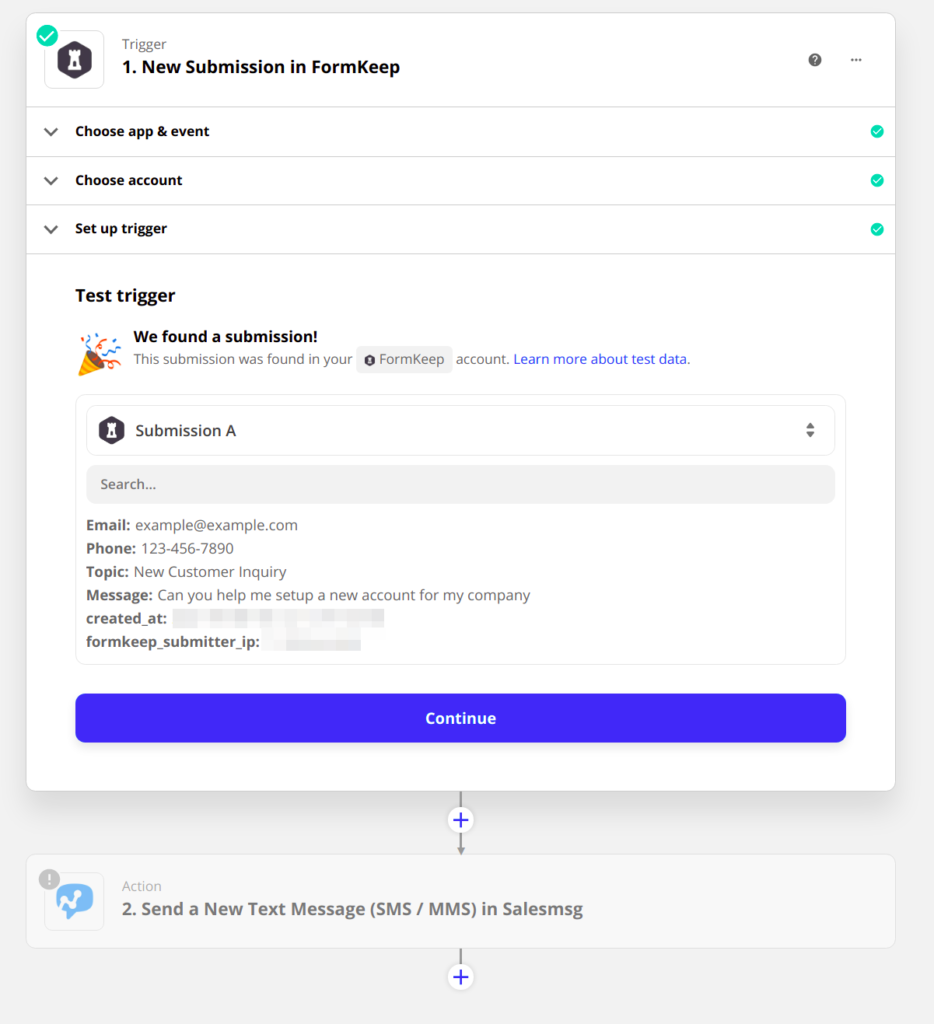Open the help question mark icon
This screenshot has height=1024, width=934.
click(815, 60)
